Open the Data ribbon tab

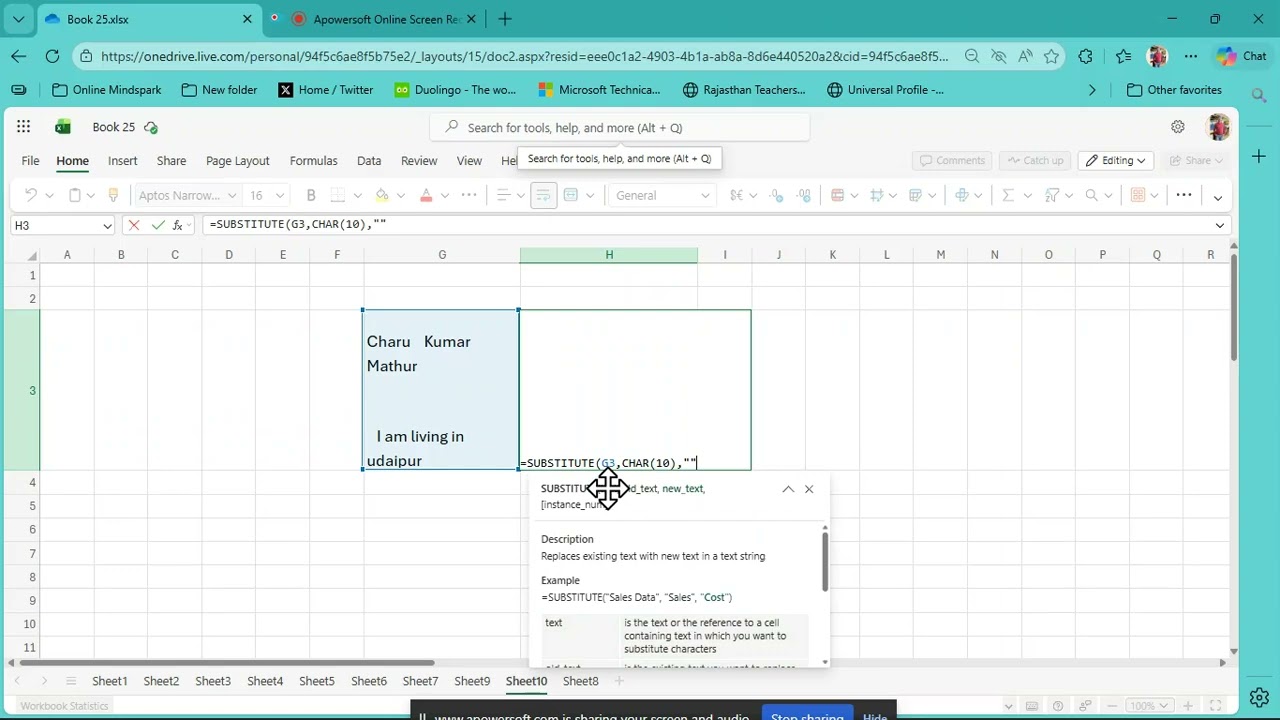tap(369, 160)
